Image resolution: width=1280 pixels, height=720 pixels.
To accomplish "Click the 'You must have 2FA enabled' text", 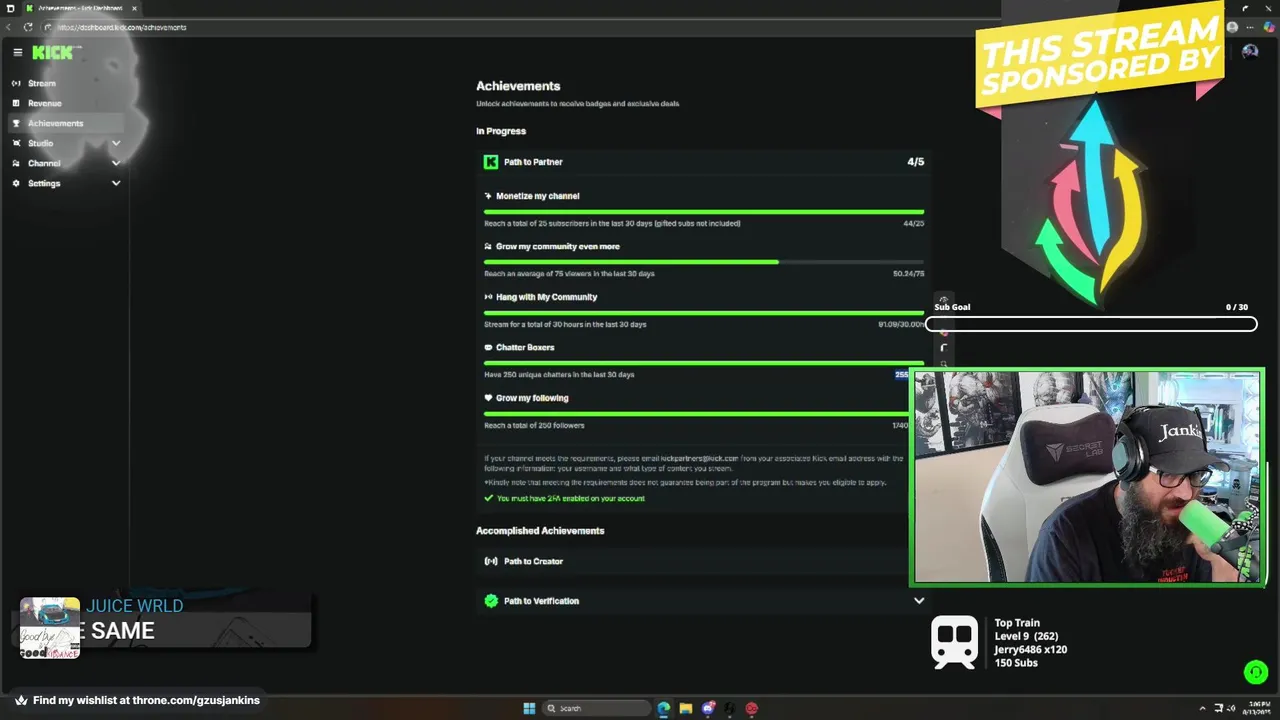I will point(571,498).
